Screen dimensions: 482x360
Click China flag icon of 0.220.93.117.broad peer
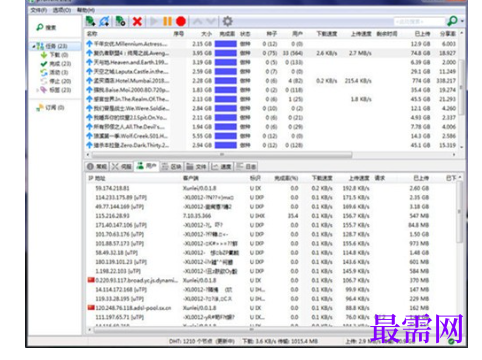91,280
